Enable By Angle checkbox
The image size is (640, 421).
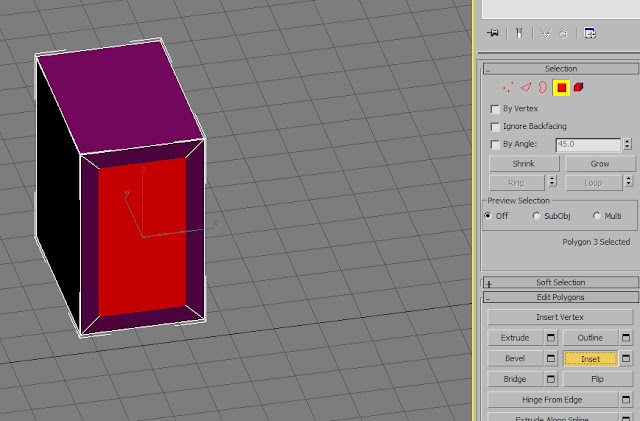point(495,145)
